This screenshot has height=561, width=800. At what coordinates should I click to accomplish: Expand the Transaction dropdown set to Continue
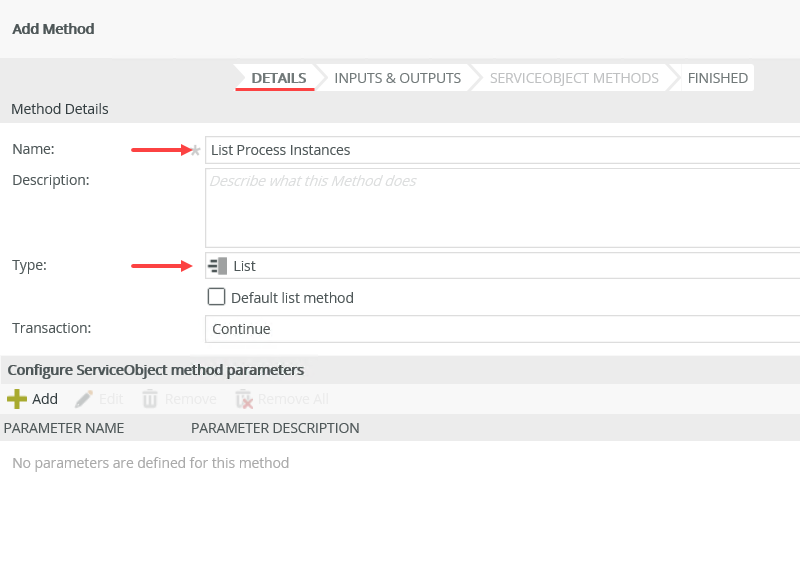pyautogui.click(x=502, y=329)
